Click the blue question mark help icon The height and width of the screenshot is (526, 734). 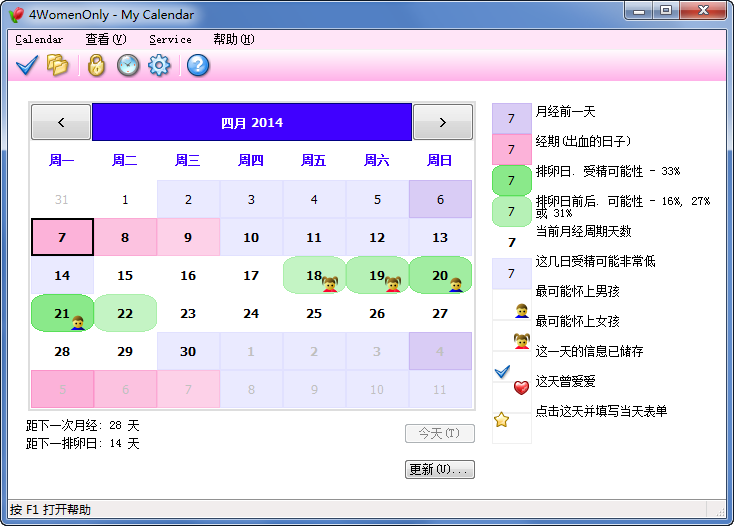coord(198,65)
